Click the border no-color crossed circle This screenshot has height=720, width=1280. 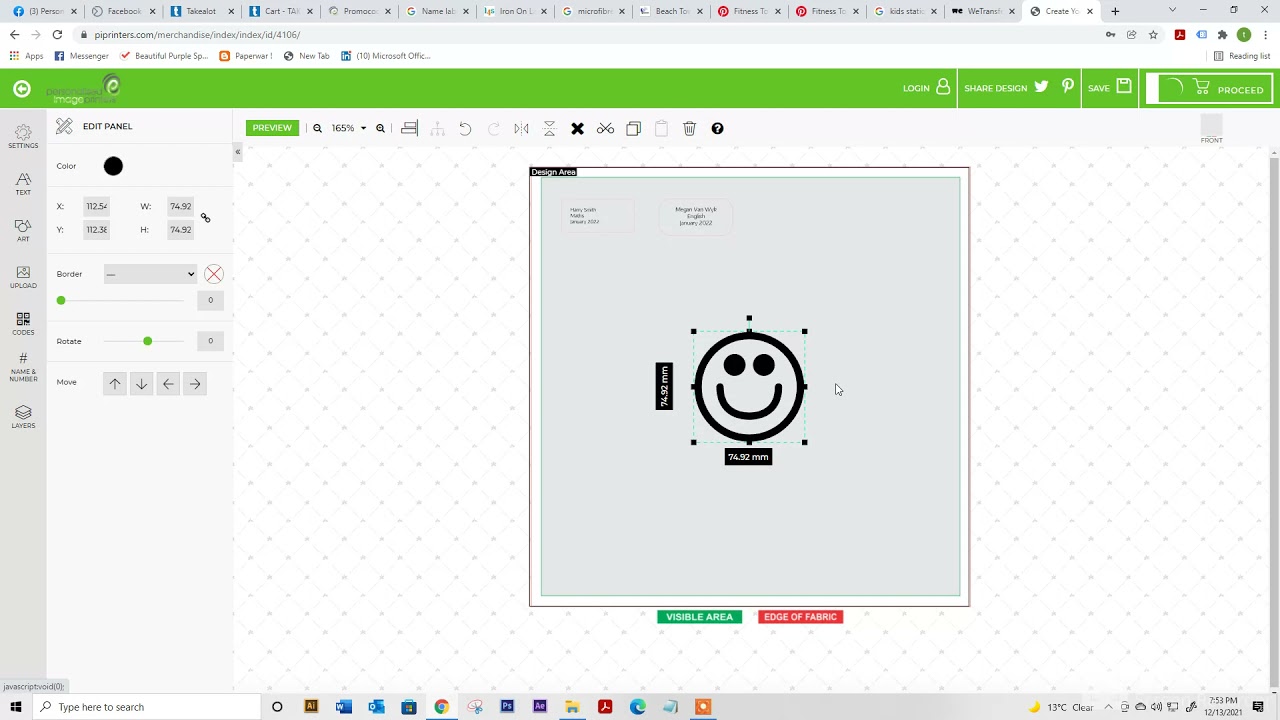tap(214, 274)
